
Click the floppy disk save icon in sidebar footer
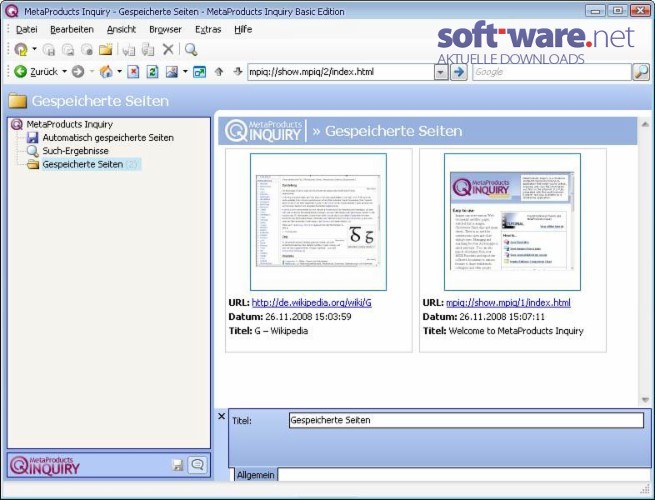click(178, 465)
